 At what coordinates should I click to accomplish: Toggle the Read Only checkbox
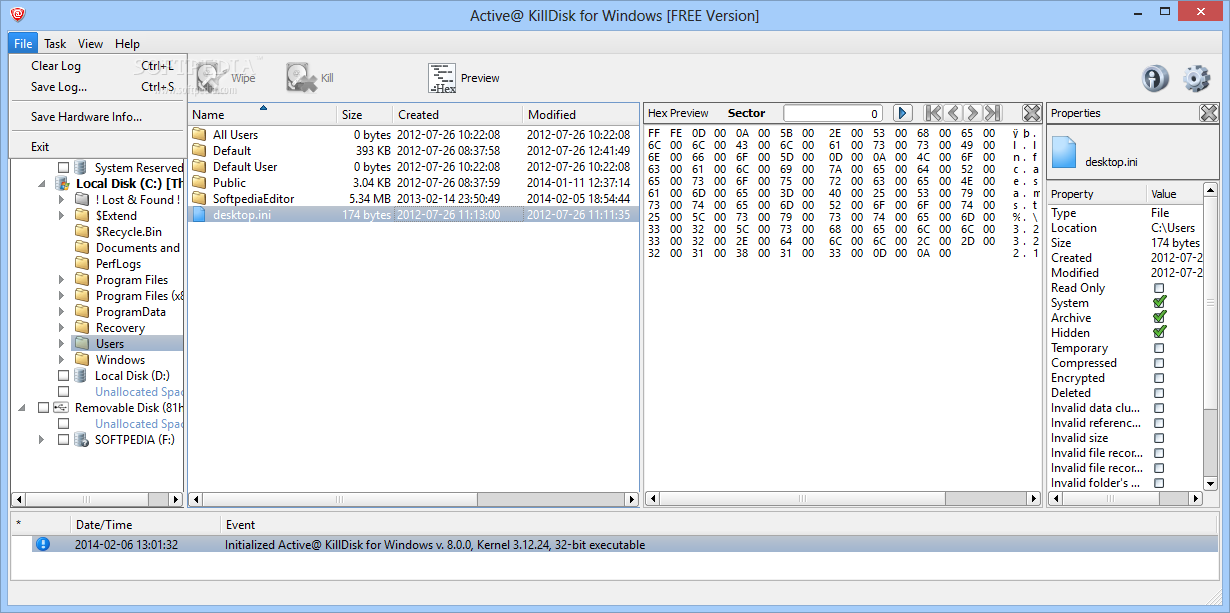point(1159,288)
